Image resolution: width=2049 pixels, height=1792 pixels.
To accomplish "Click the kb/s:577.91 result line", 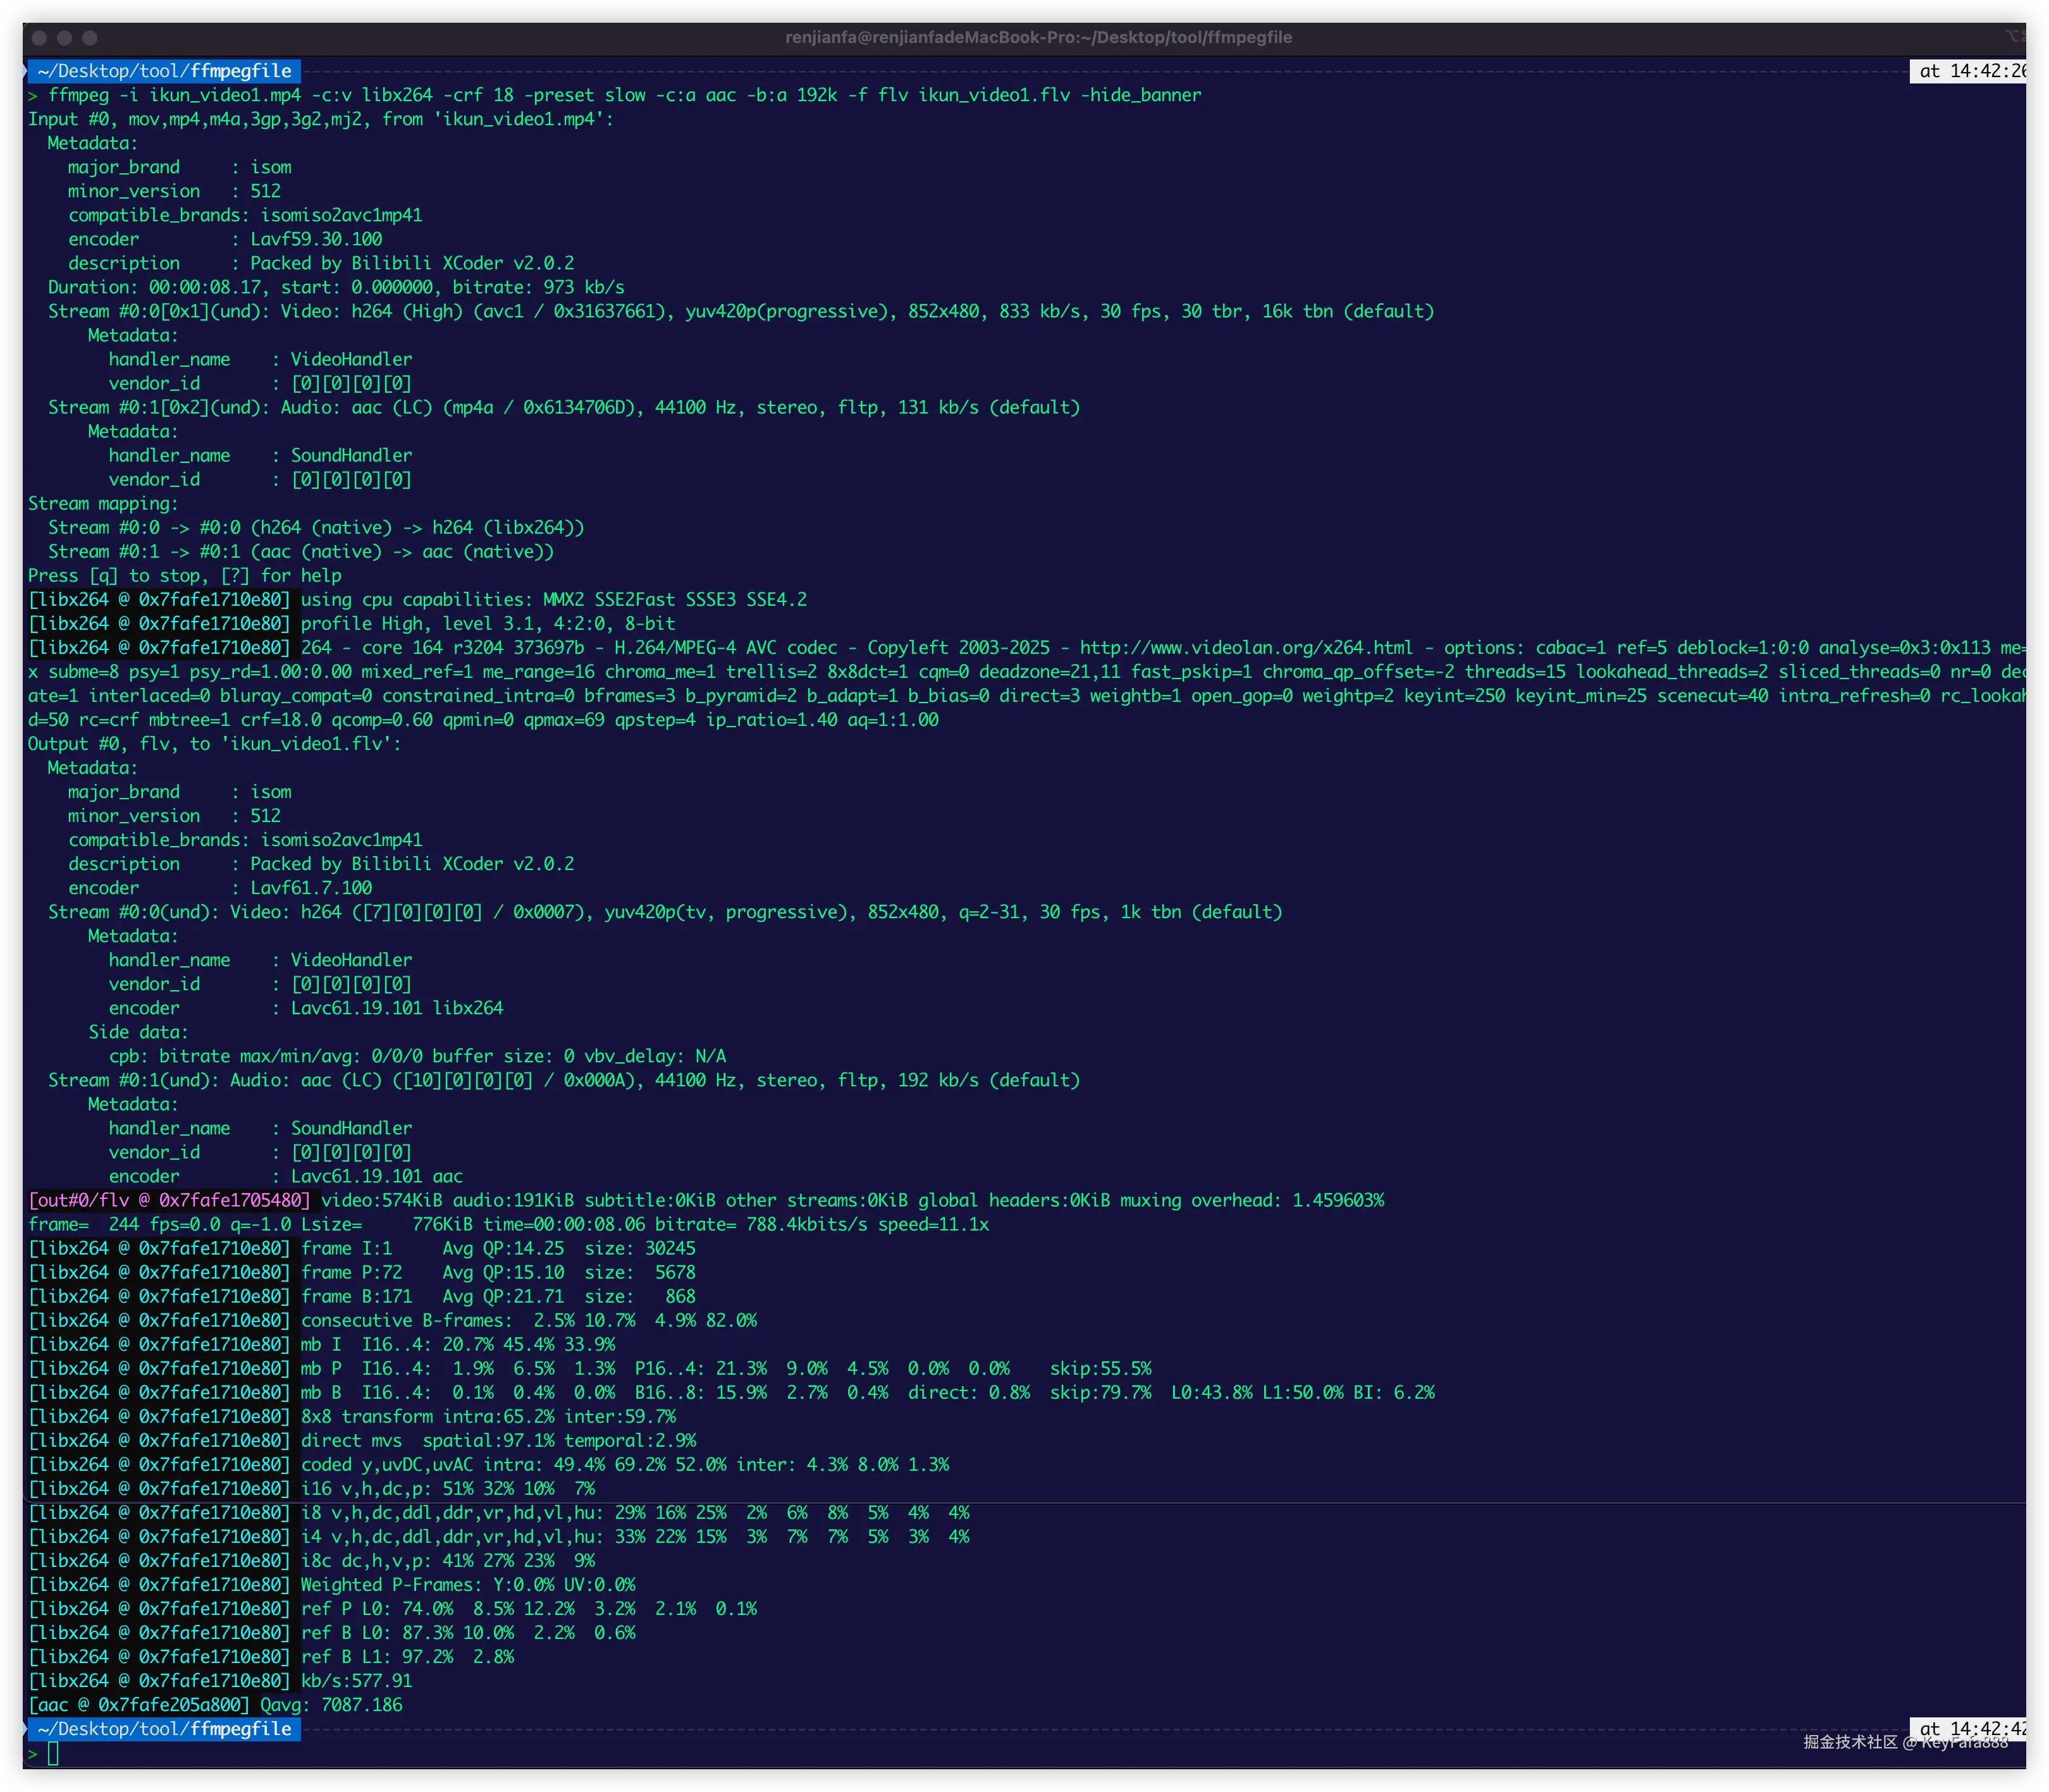I will coord(357,1681).
